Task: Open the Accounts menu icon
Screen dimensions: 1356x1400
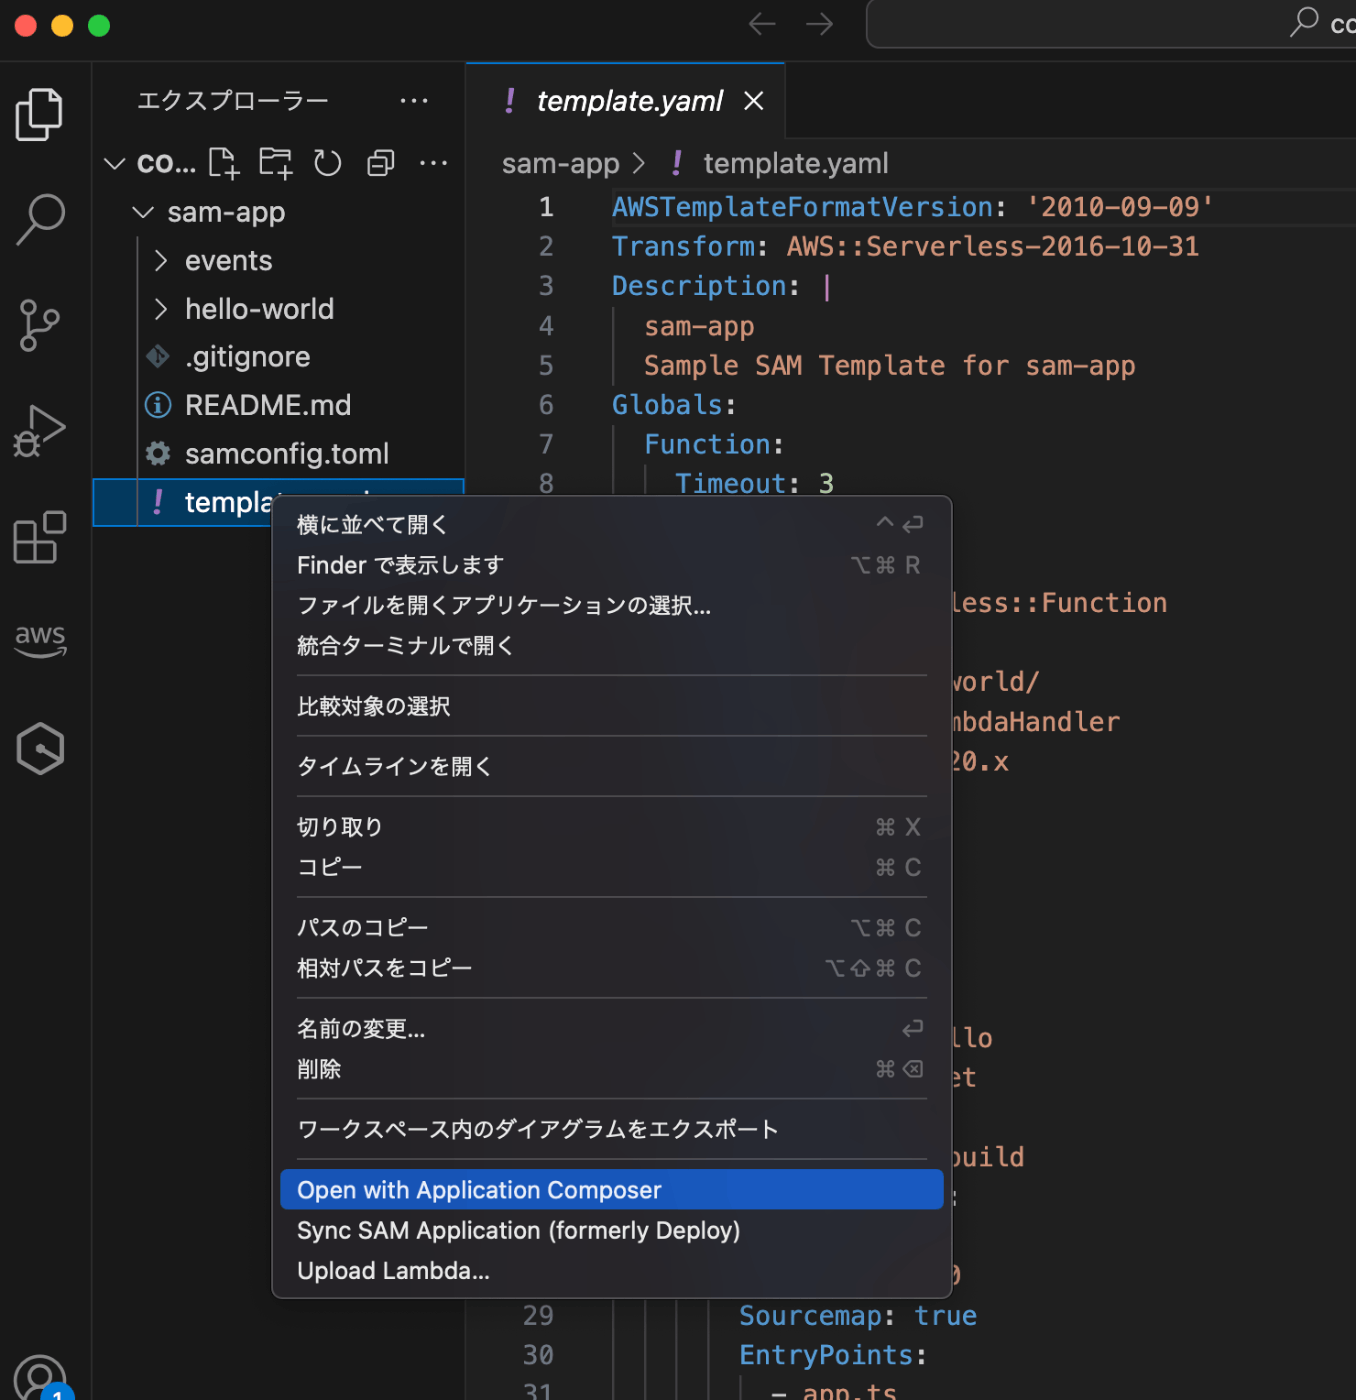Action: 40,1378
